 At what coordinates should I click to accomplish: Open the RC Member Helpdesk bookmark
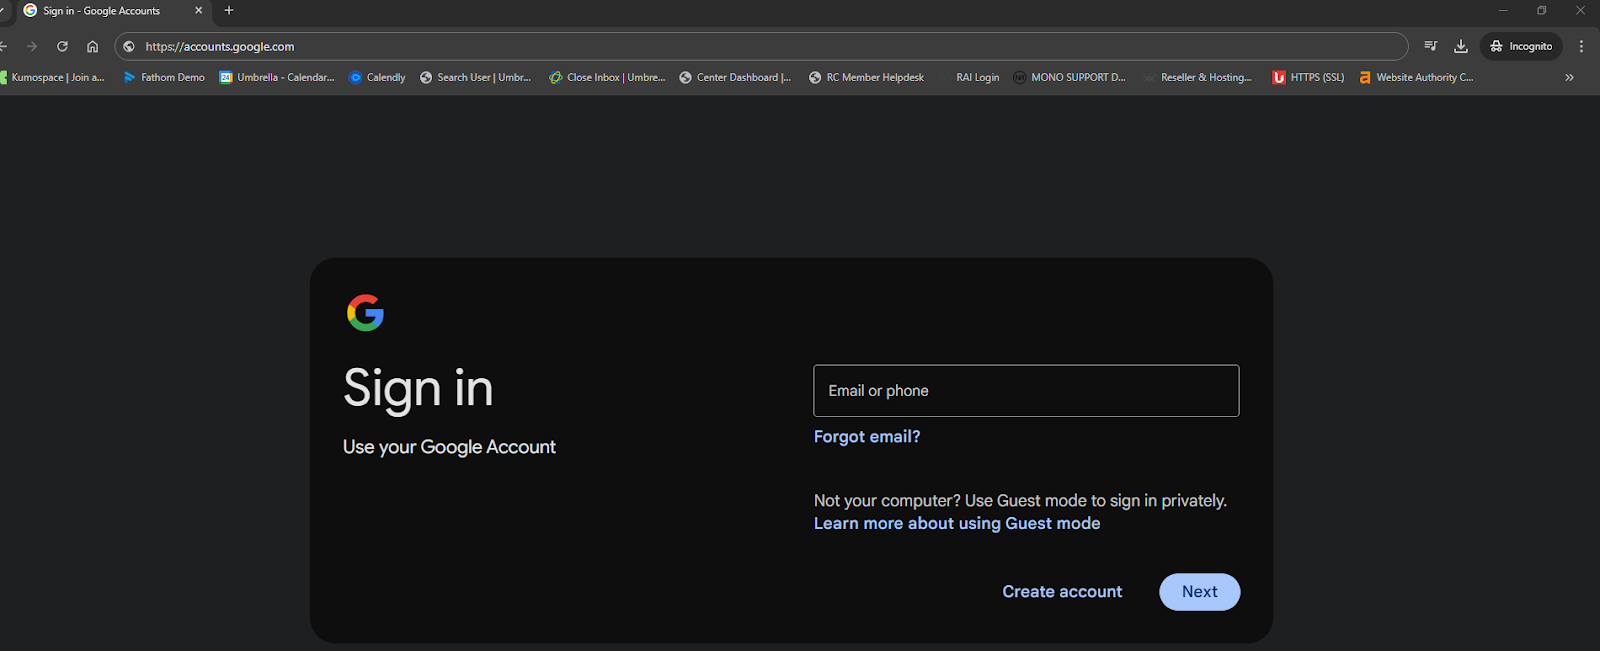point(866,77)
